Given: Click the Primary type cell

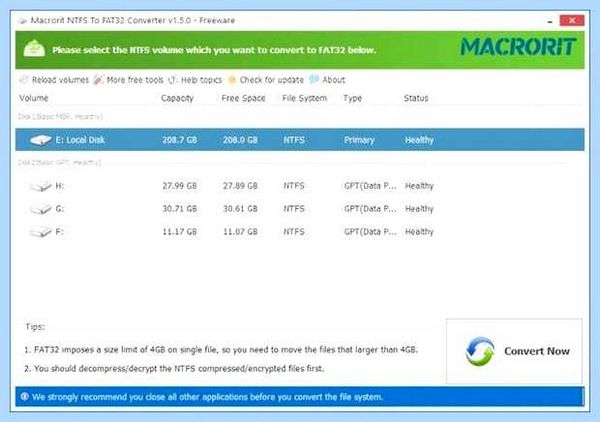Looking at the screenshot, I should (x=359, y=140).
